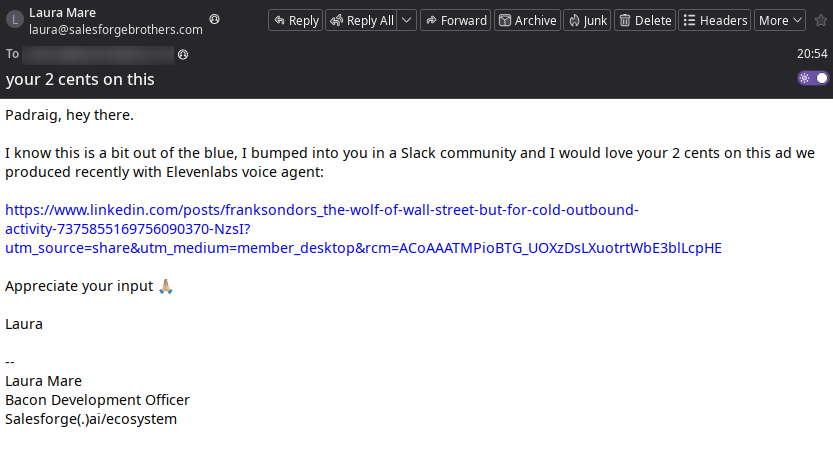833x460 pixels.
Task: Toggle the dark message mode switch
Action: click(813, 78)
